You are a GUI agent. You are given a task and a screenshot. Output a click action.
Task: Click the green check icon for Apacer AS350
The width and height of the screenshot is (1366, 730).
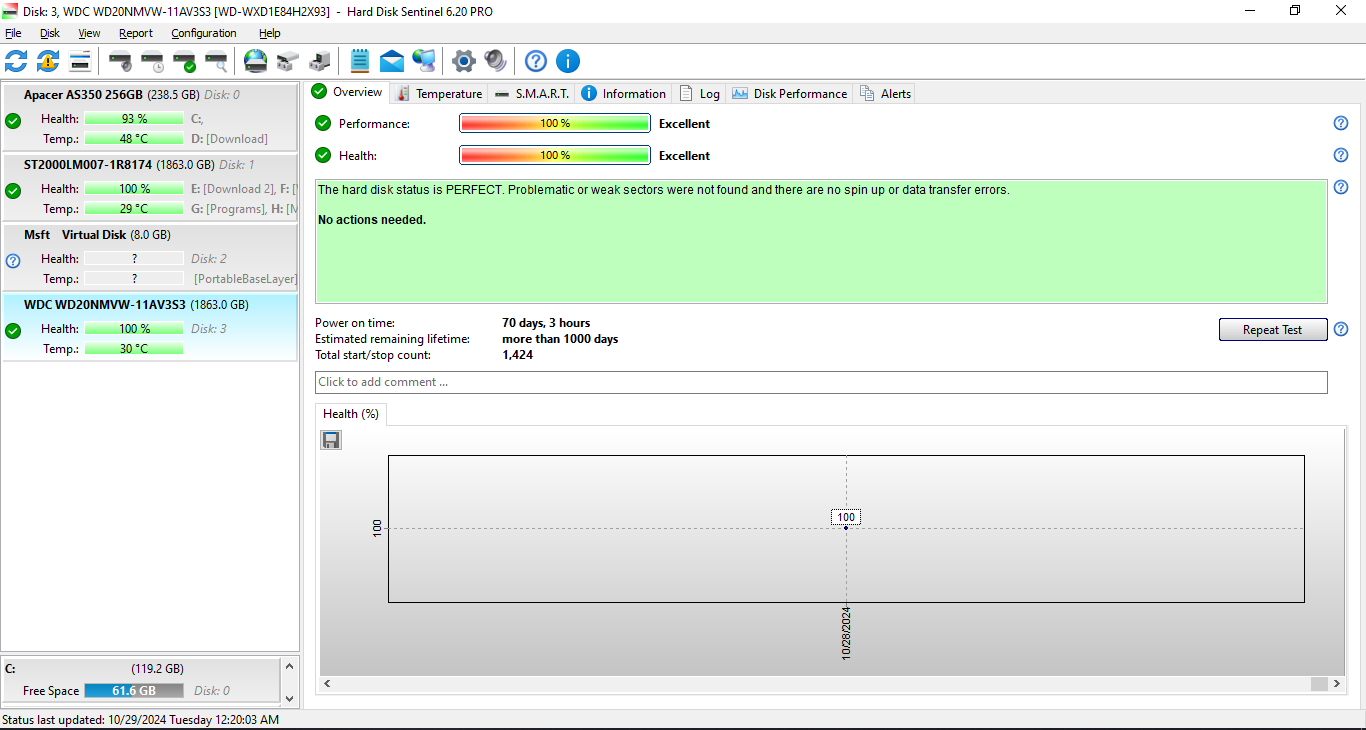[13, 121]
